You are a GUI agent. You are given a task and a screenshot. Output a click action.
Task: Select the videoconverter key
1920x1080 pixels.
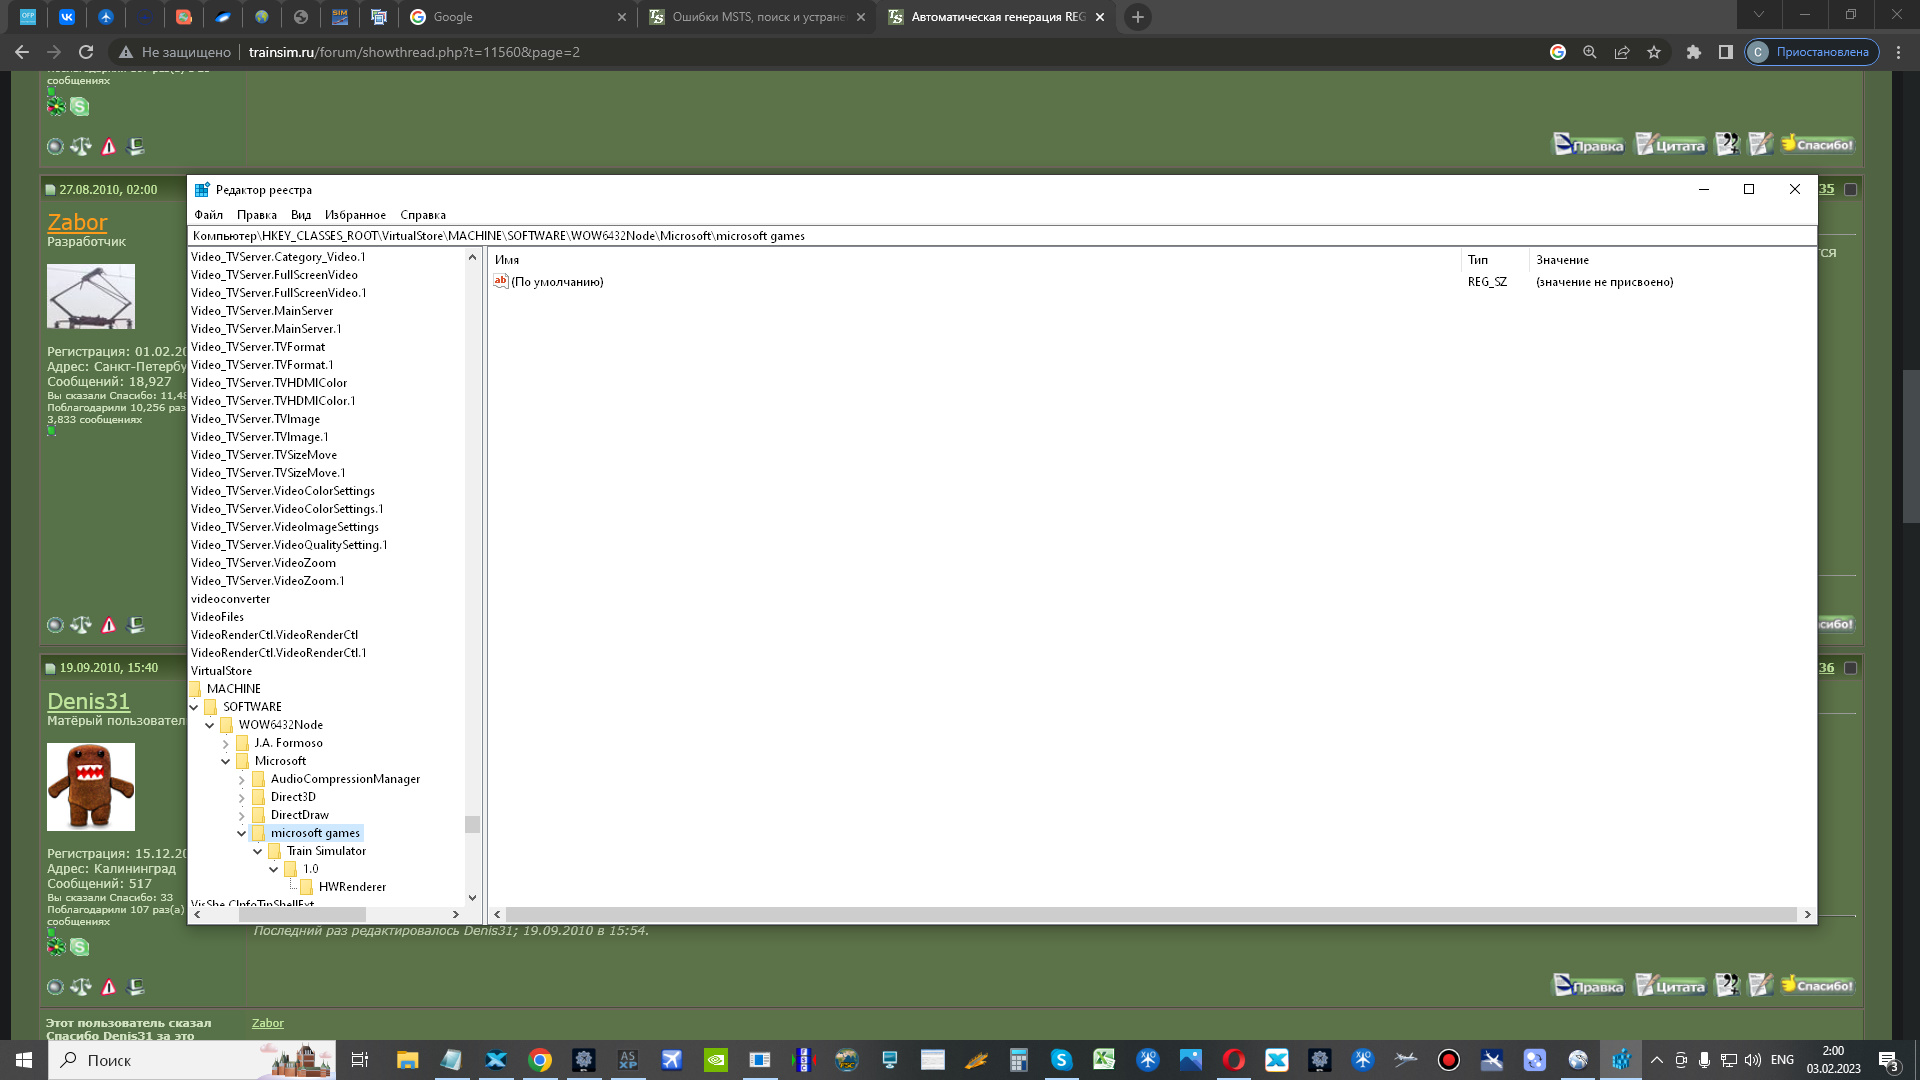point(230,599)
